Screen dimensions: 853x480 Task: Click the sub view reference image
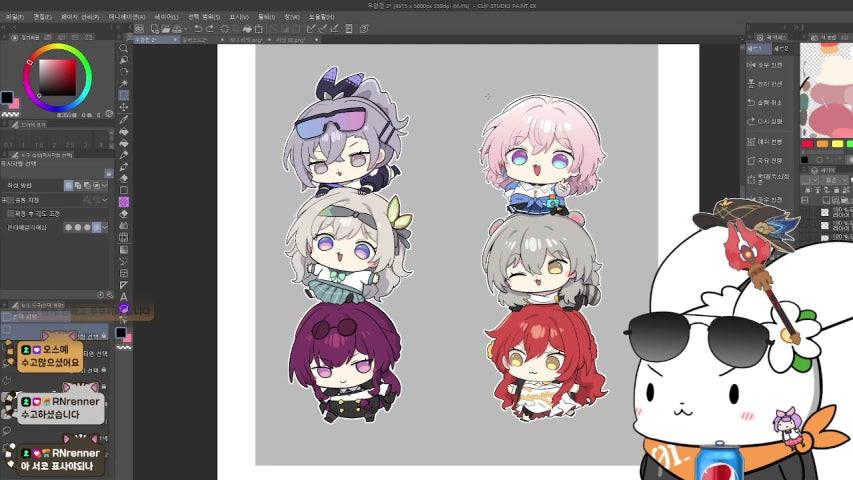(x=826, y=90)
